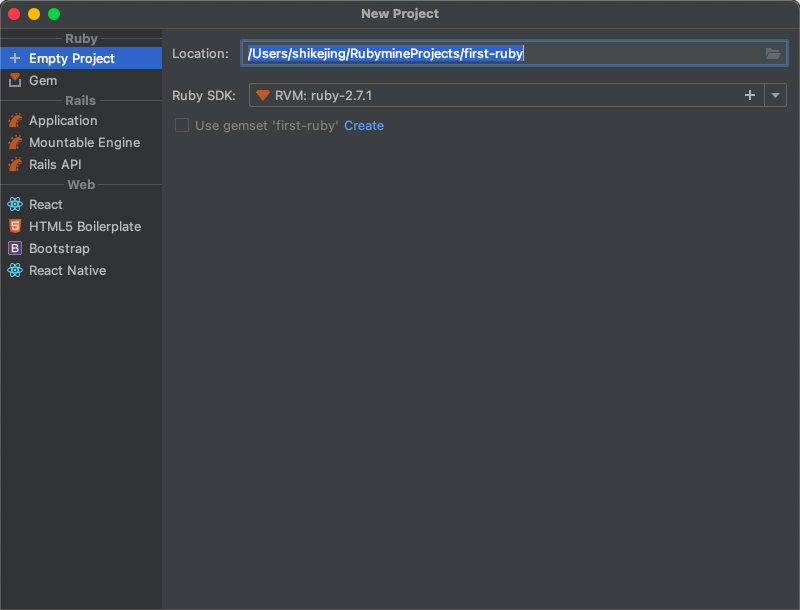Add a new Ruby SDK with plus
800x610 pixels.
749,95
